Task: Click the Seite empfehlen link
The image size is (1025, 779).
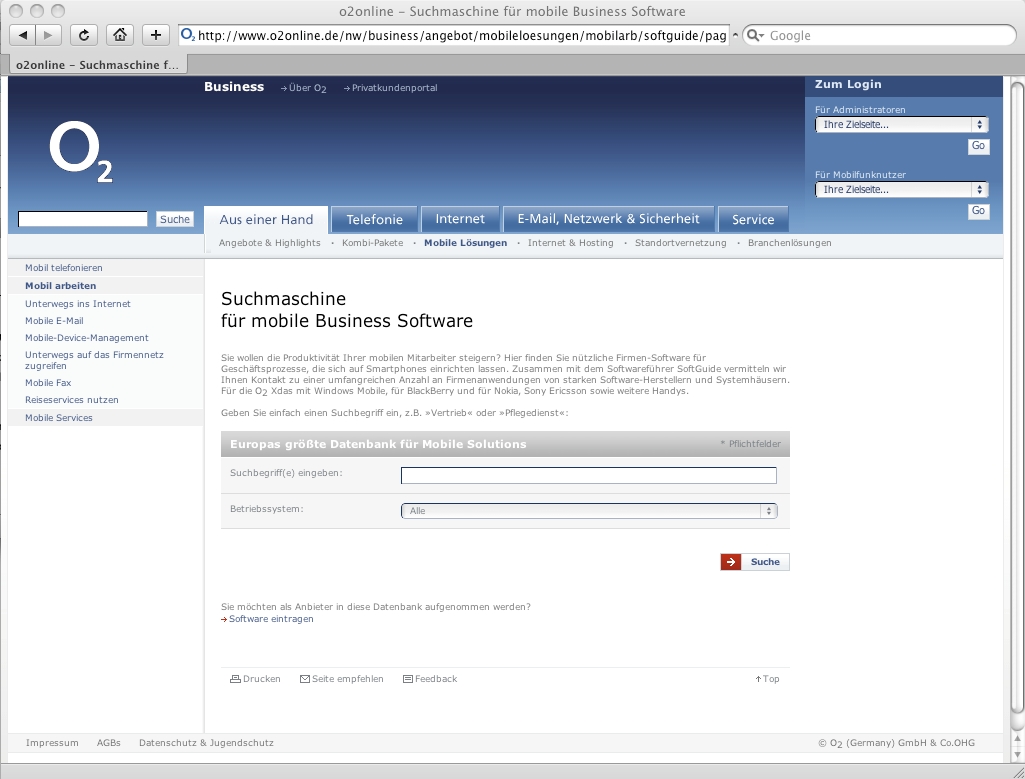Action: [x=347, y=679]
